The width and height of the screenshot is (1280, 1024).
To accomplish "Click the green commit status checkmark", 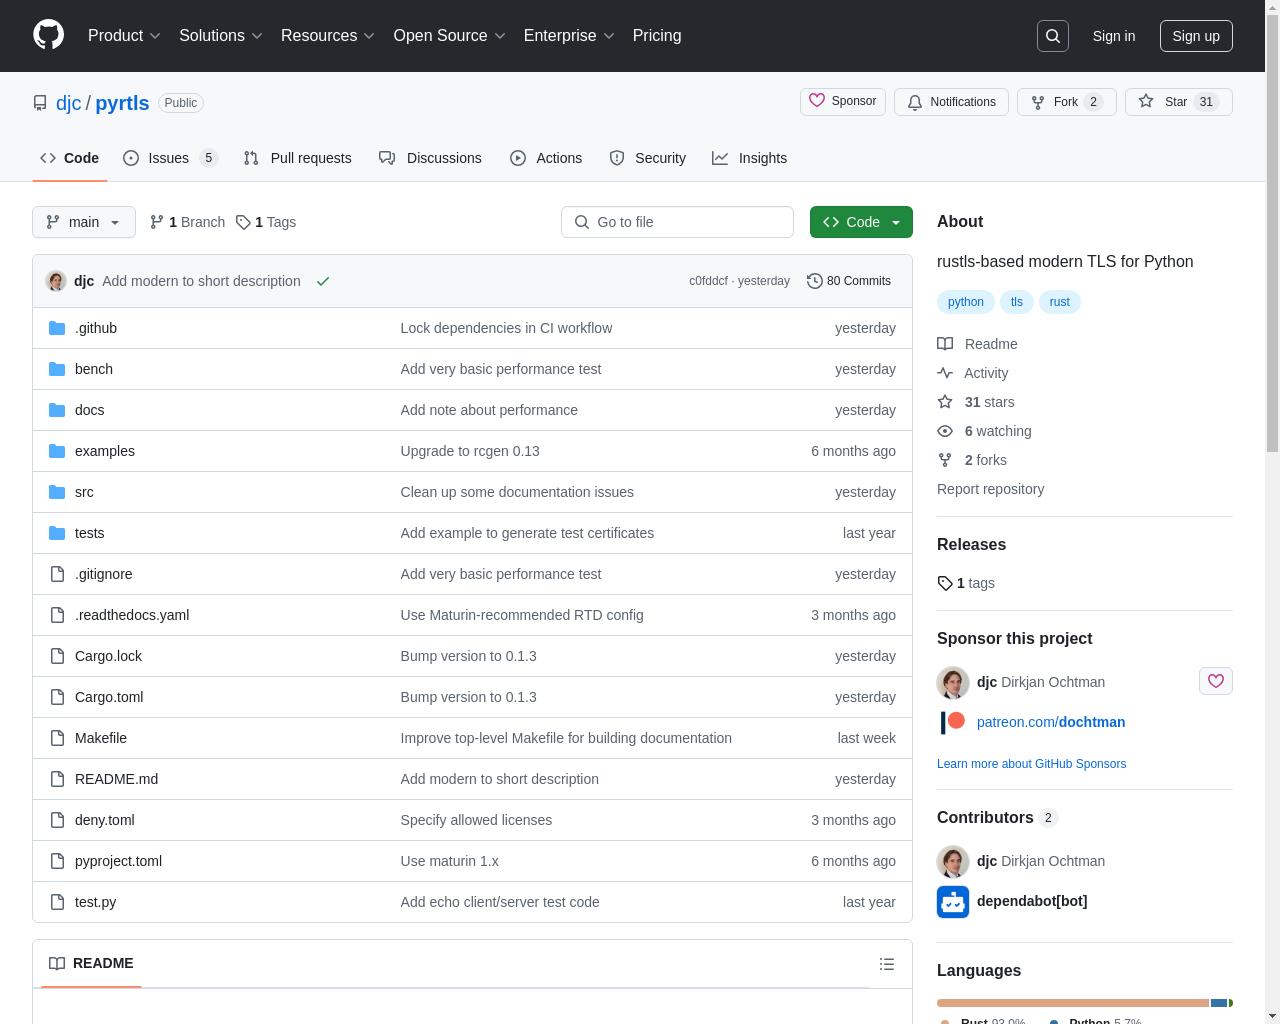I will pos(323,281).
